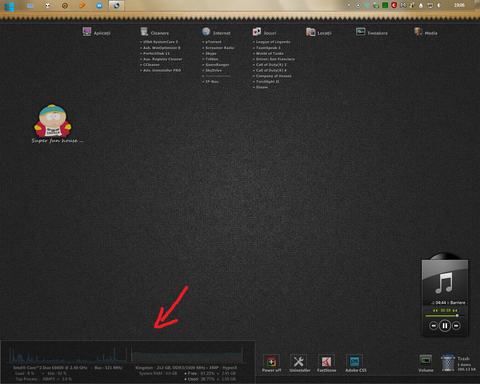Launch IObit SystemCare 5 shortcut
This screenshot has width=480, height=384.
coord(160,42)
